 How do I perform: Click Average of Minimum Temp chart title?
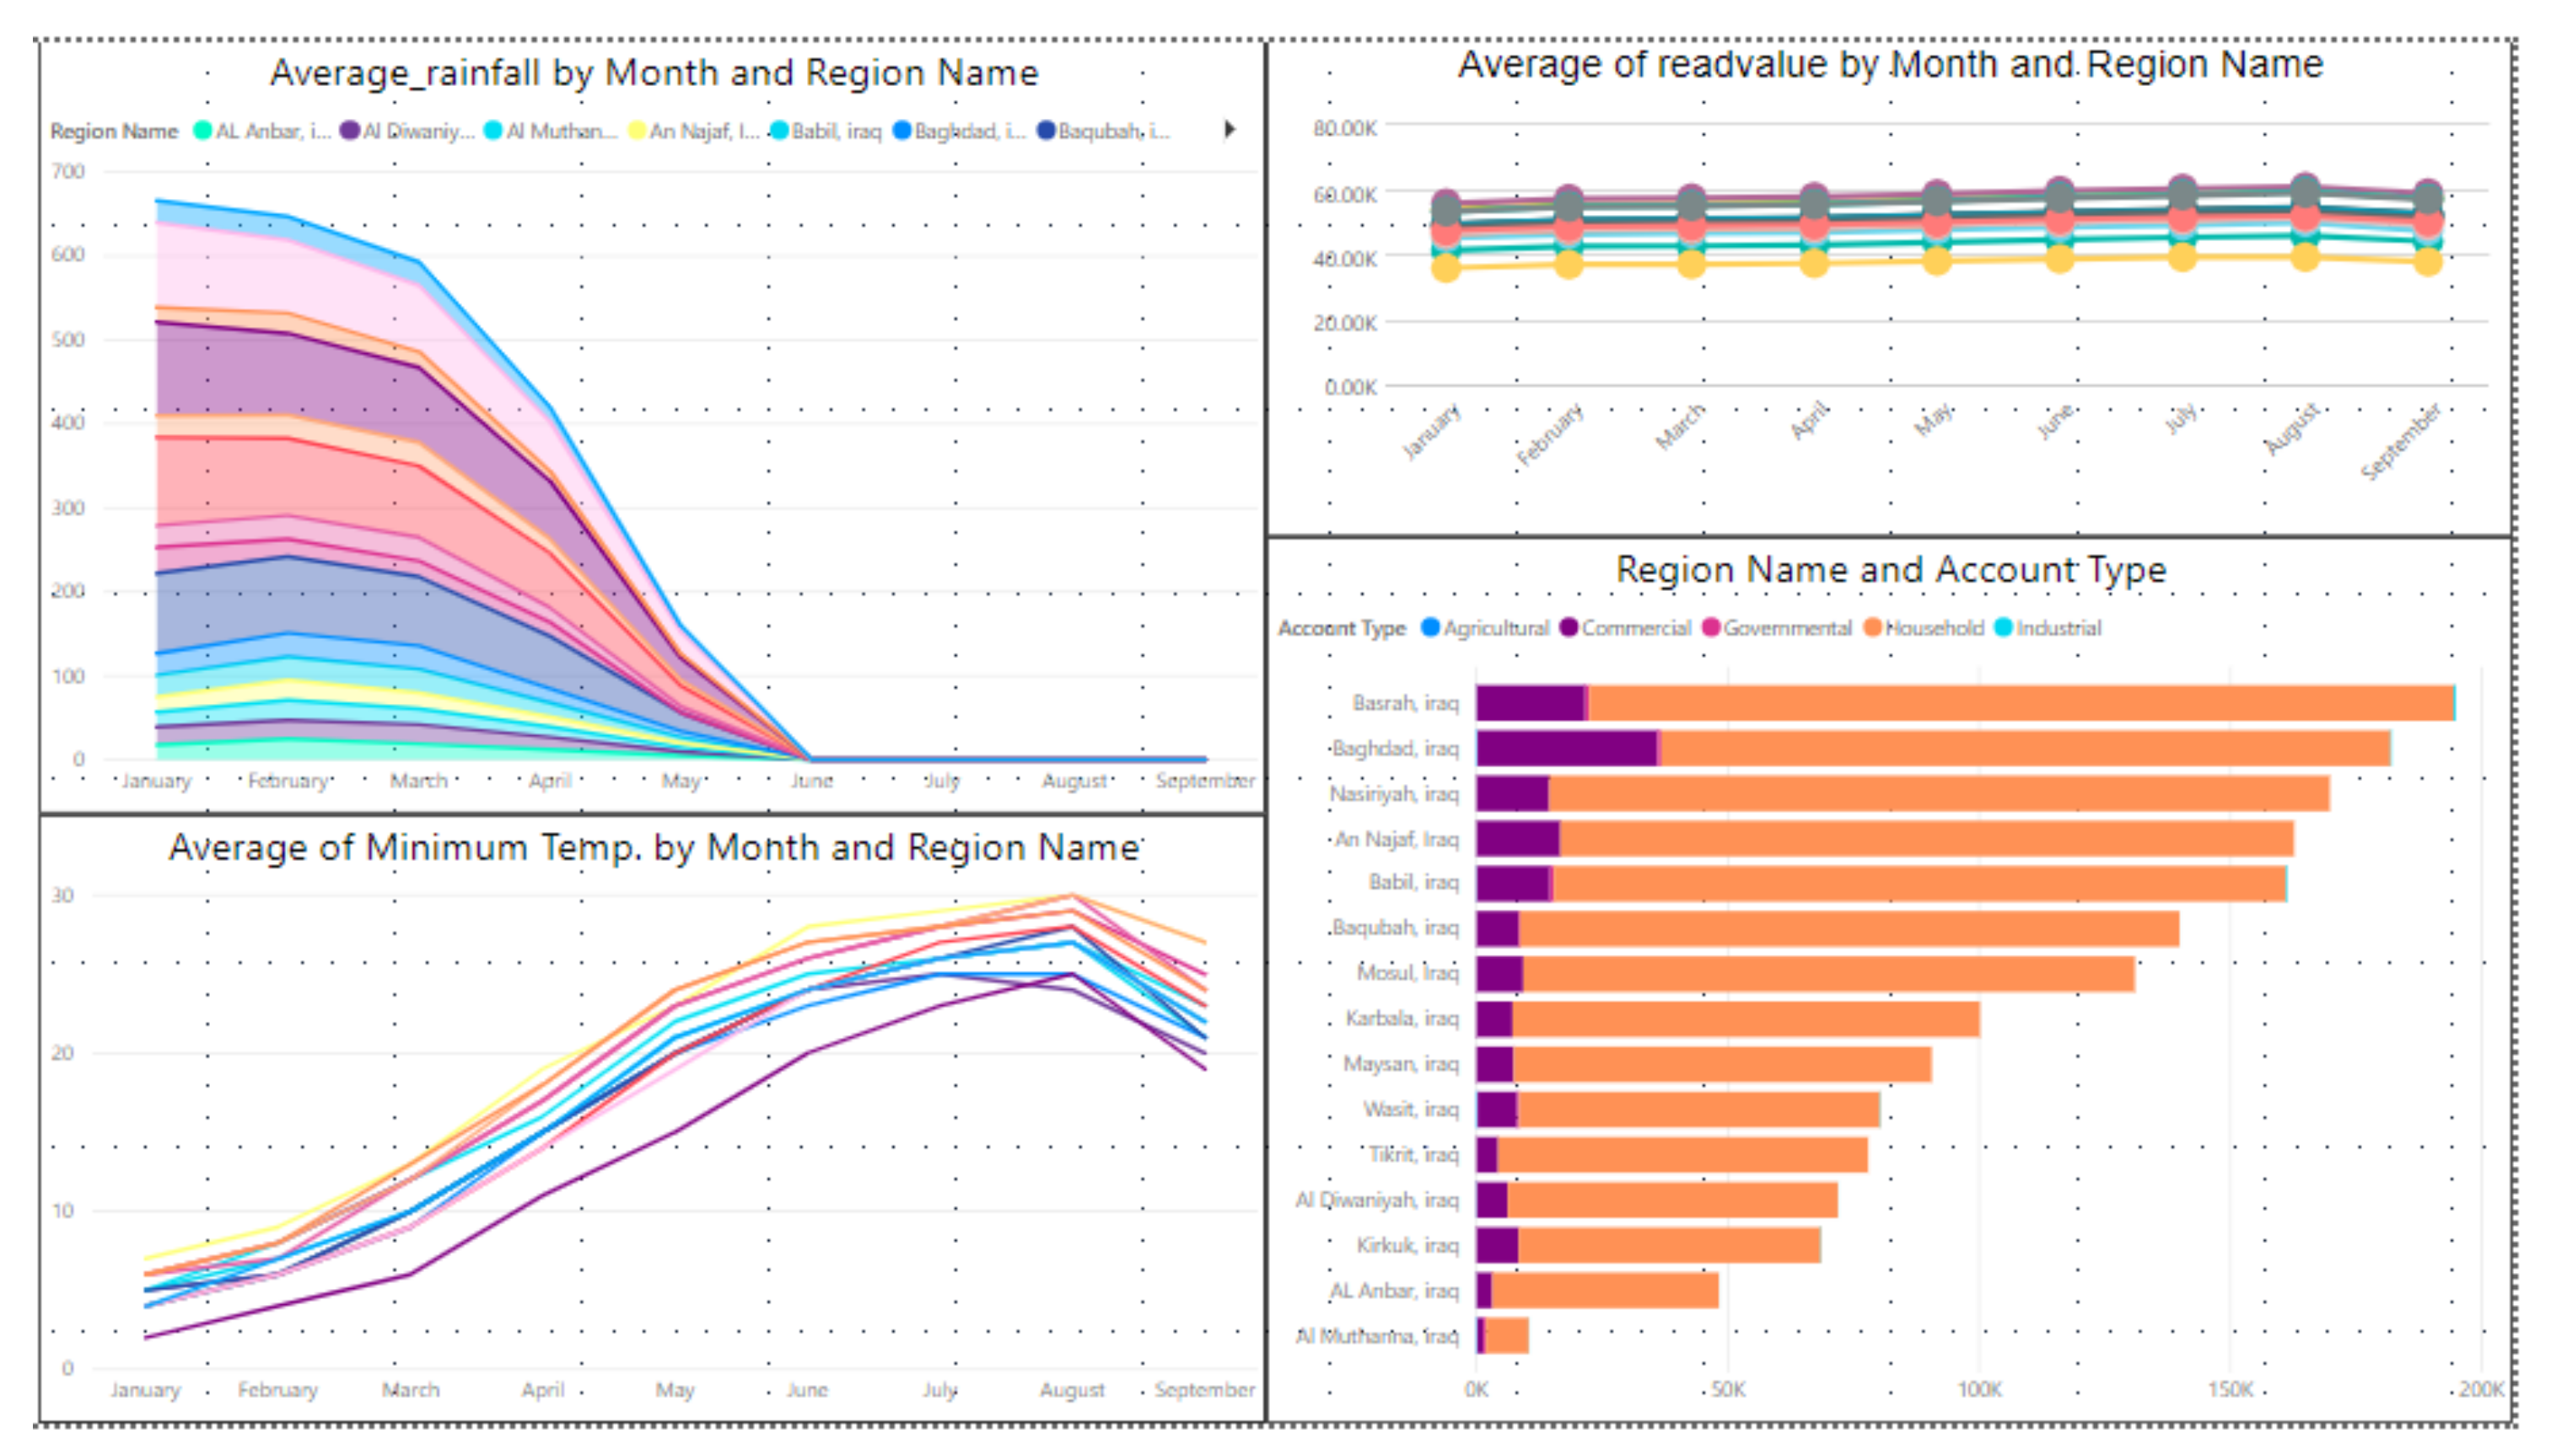[654, 847]
